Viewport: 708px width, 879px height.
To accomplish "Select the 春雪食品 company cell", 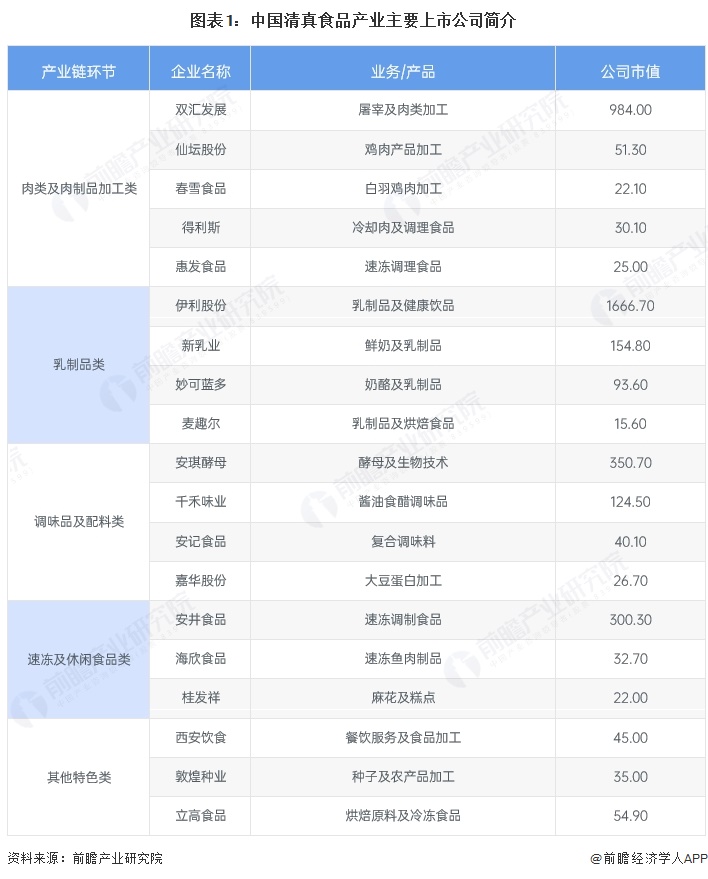I will 200,189.
